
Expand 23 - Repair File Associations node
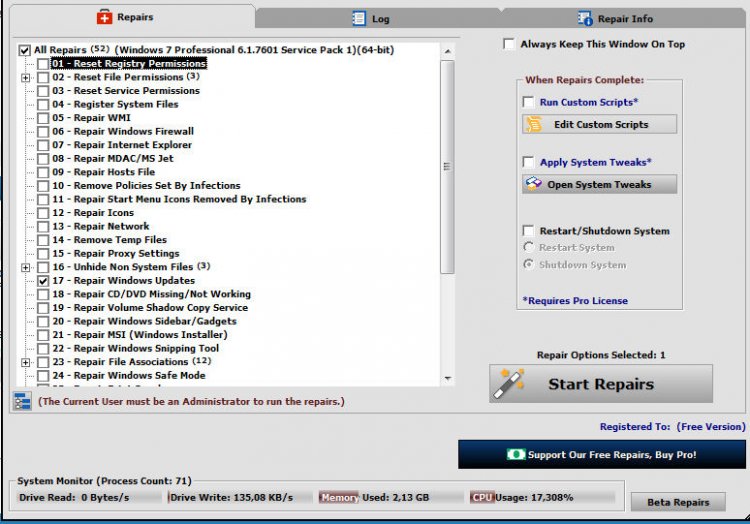[25, 362]
